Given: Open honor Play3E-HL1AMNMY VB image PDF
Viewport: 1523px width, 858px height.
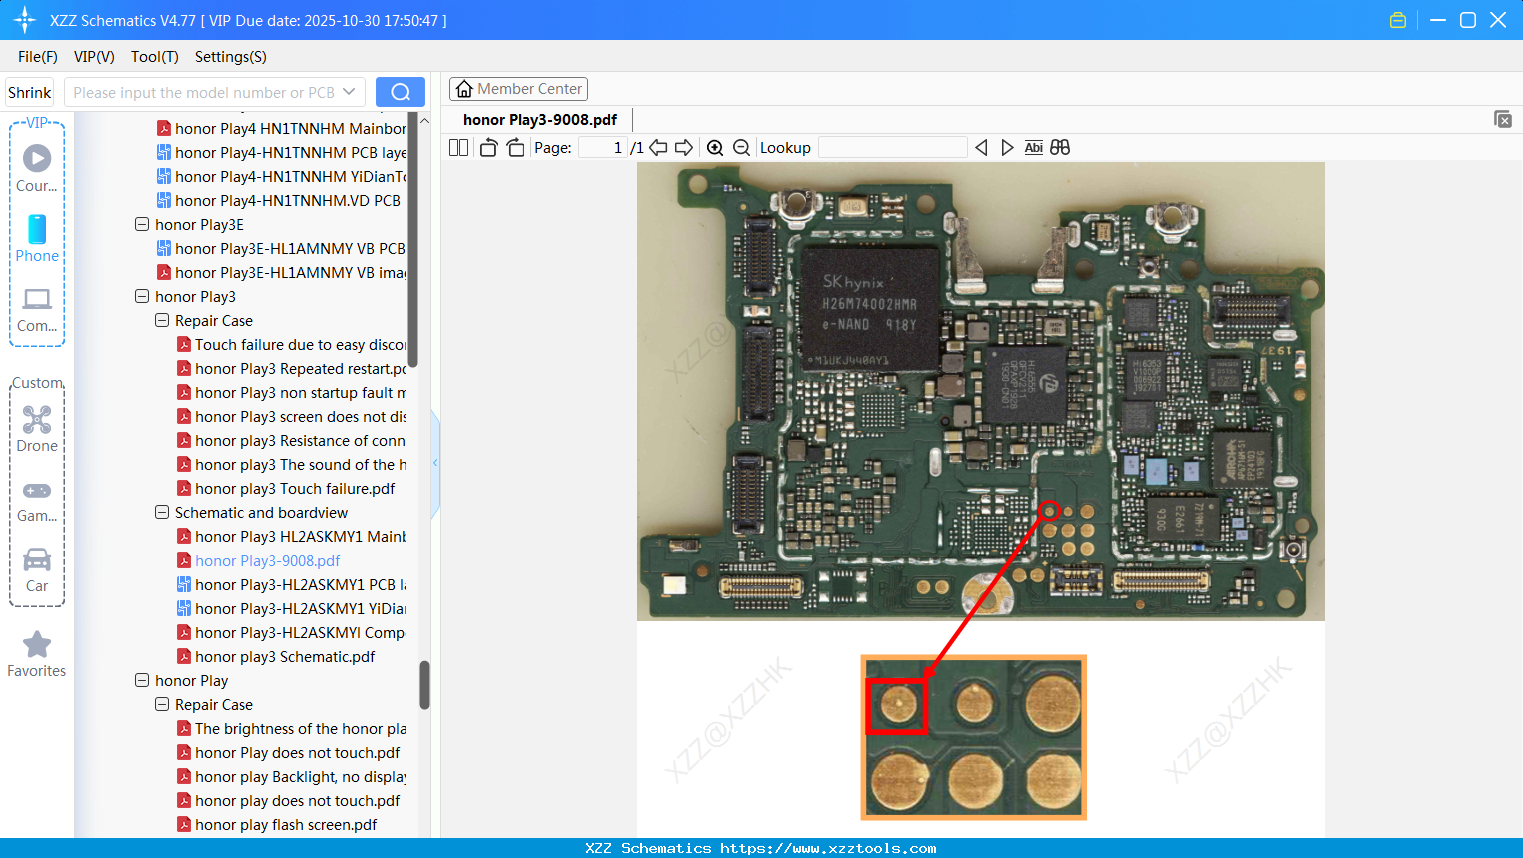Looking at the screenshot, I should (281, 273).
